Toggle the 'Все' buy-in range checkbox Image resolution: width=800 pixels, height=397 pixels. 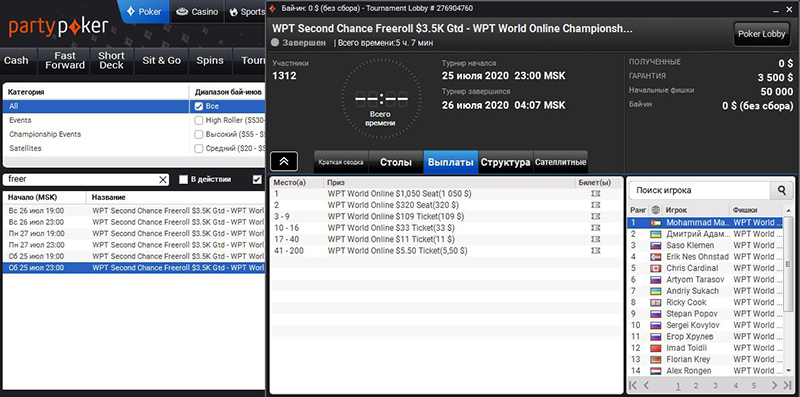pos(199,107)
